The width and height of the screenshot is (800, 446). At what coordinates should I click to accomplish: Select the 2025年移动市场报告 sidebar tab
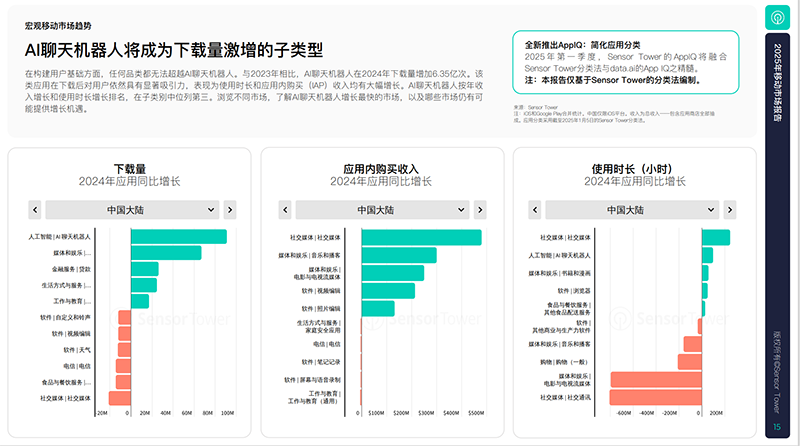[777, 82]
